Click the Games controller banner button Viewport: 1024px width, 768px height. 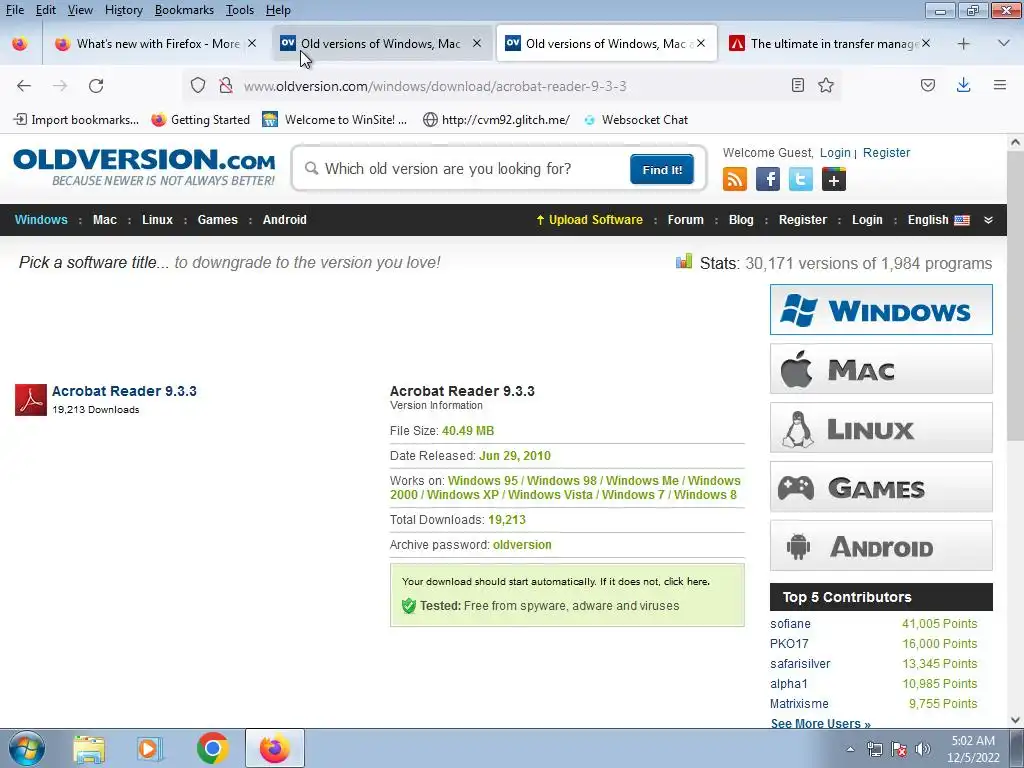881,487
